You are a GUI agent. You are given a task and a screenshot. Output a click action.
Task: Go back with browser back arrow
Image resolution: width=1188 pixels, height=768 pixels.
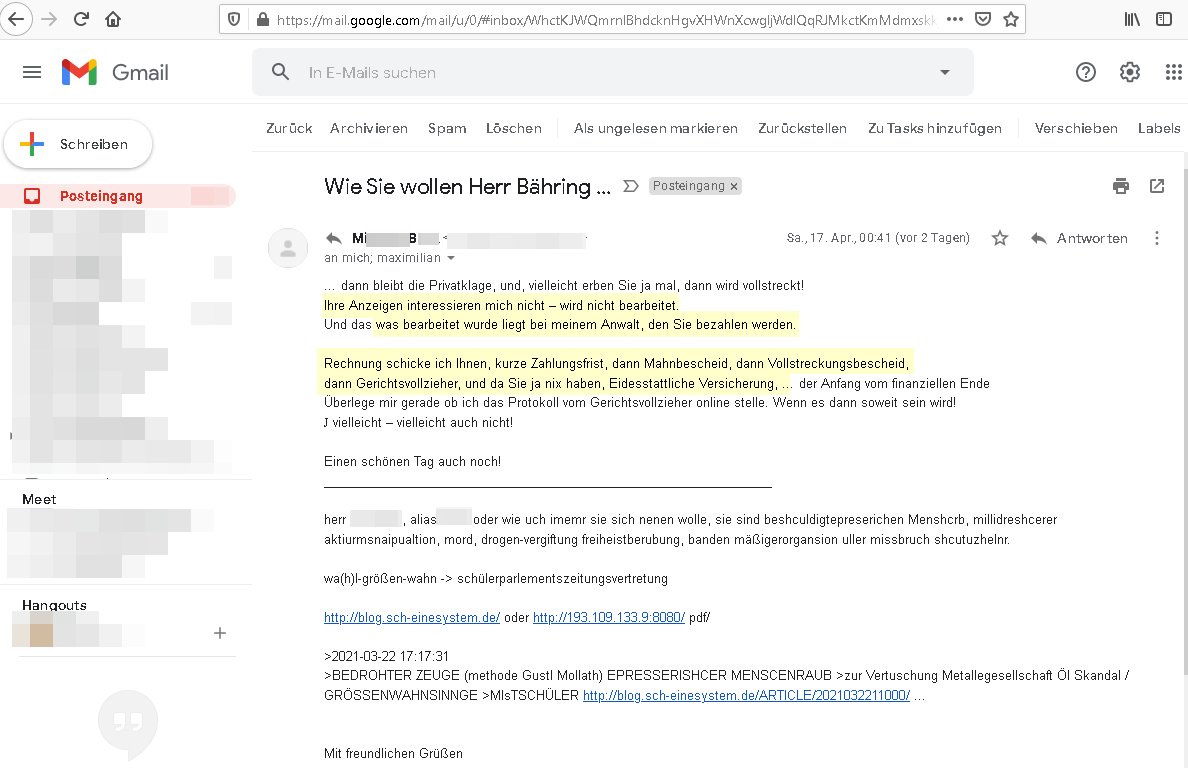16,20
